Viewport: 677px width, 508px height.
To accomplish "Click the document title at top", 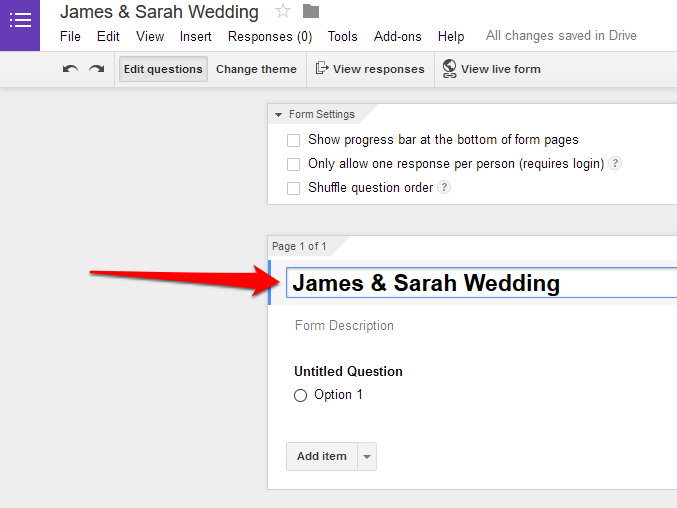I will (159, 12).
